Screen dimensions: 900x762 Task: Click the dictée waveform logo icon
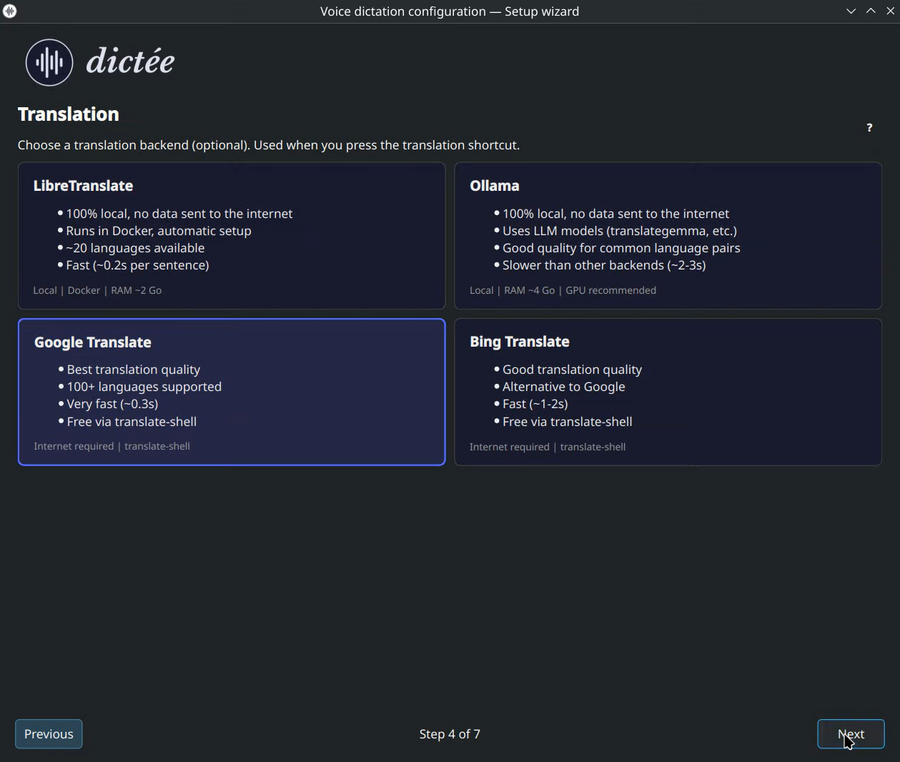[49, 62]
